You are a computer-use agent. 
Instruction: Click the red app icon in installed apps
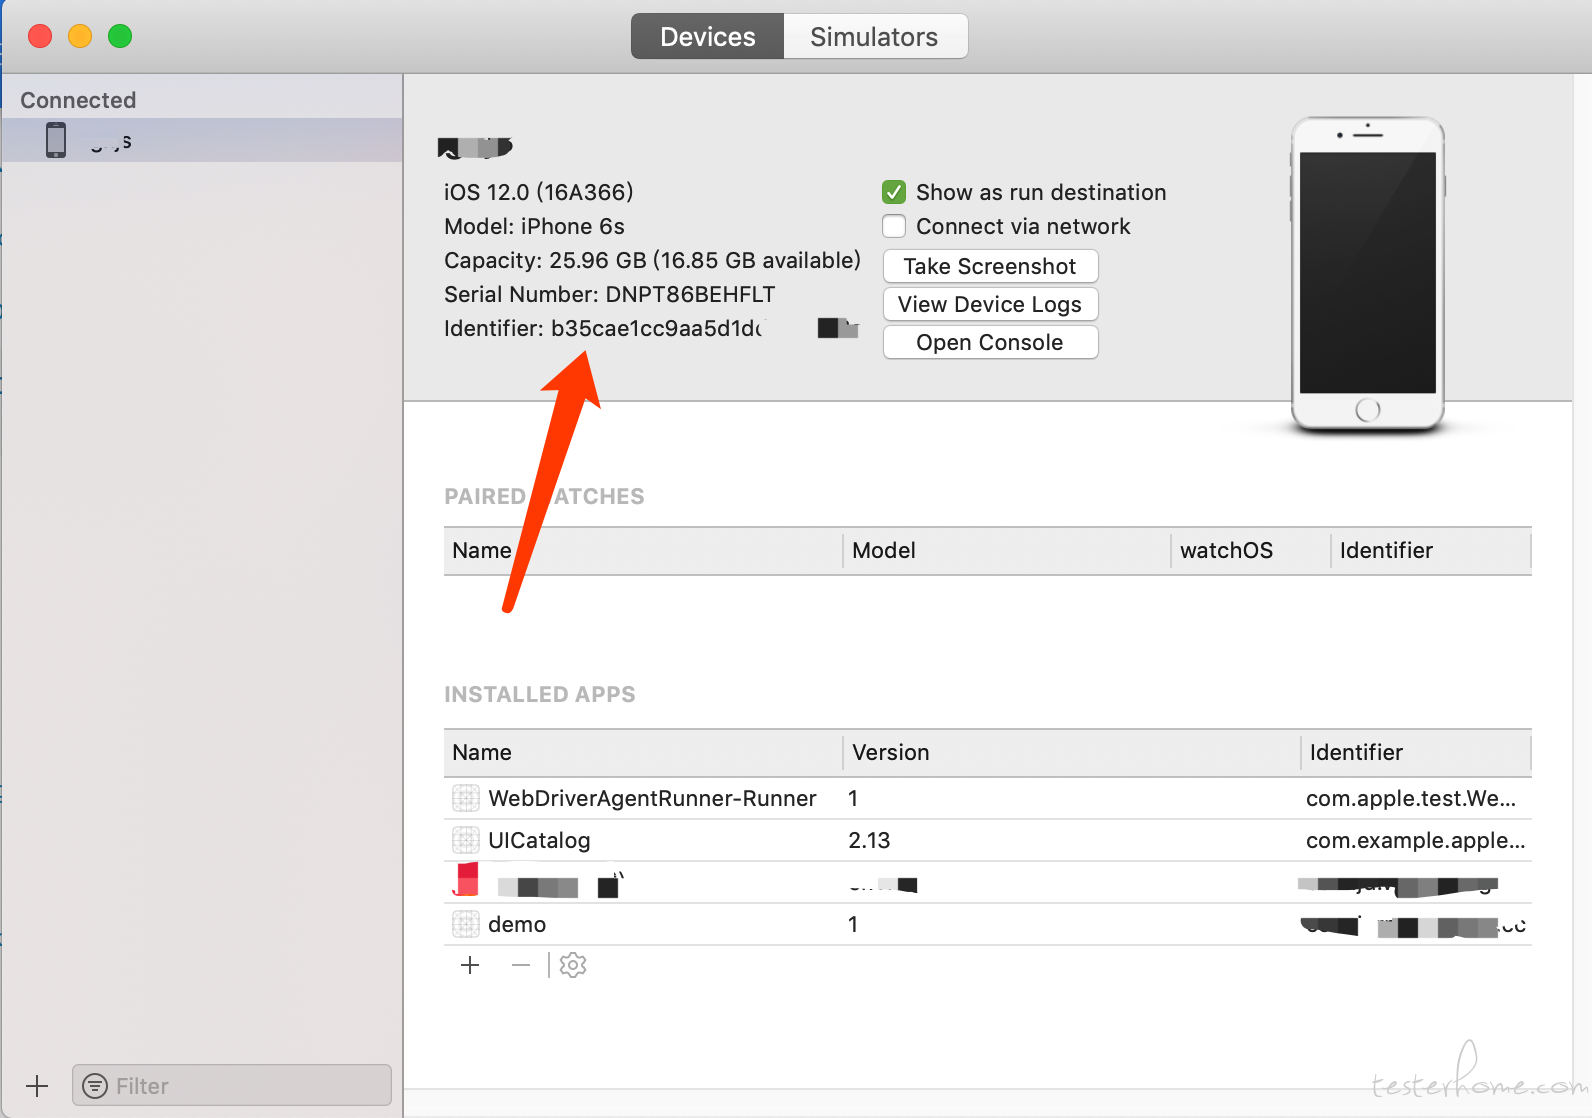click(x=466, y=880)
